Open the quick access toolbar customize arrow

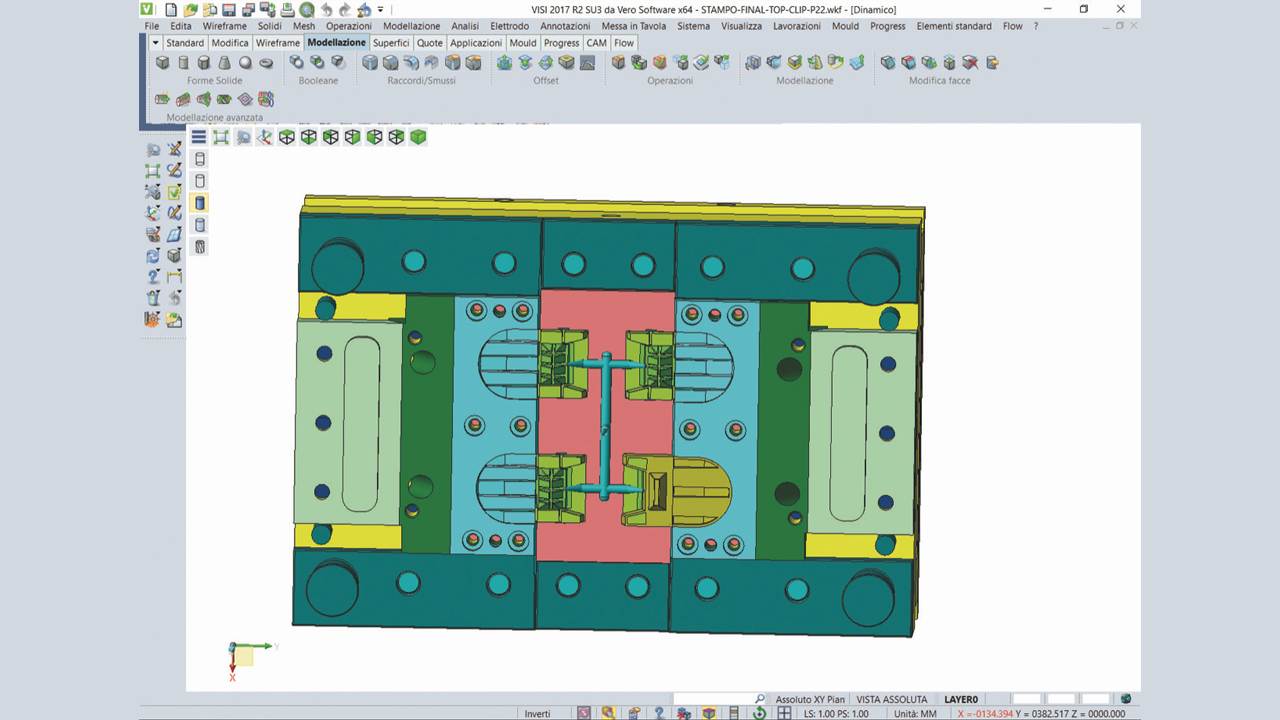tap(381, 10)
